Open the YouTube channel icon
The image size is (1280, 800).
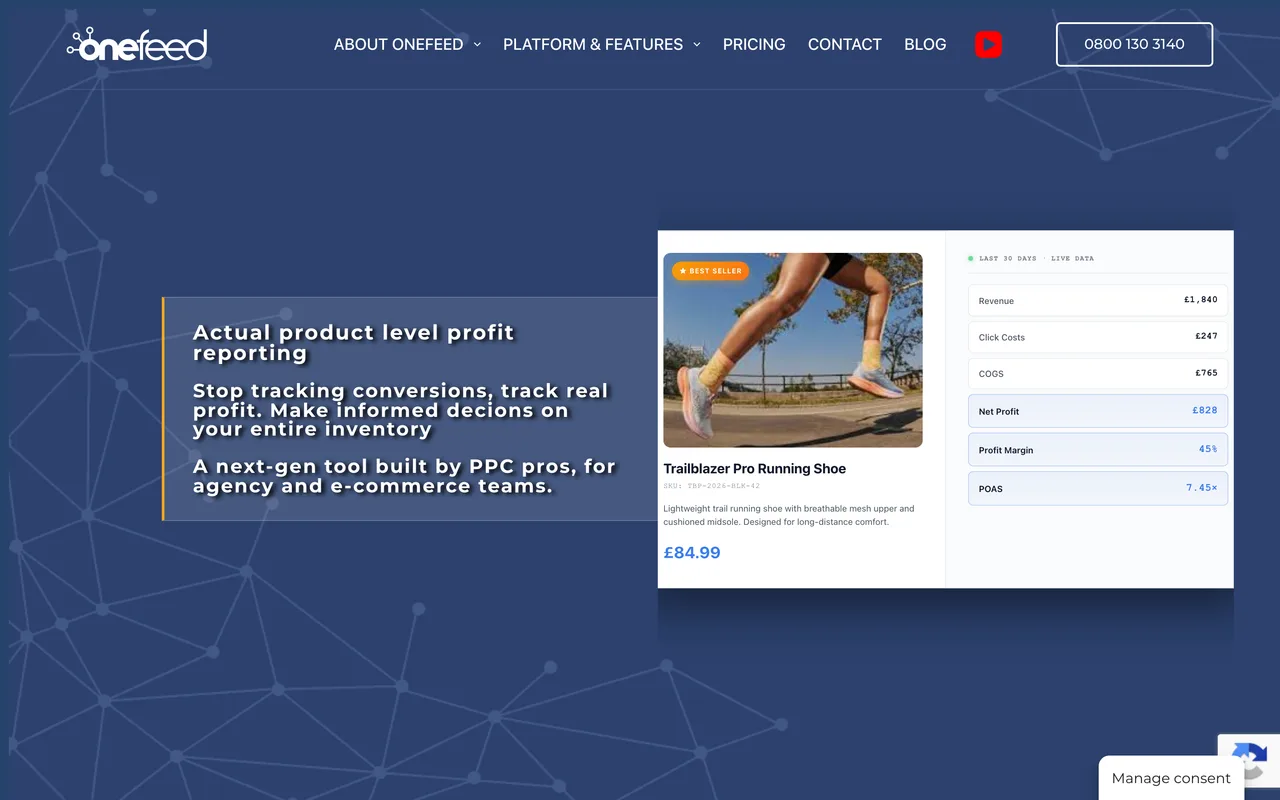tap(988, 44)
